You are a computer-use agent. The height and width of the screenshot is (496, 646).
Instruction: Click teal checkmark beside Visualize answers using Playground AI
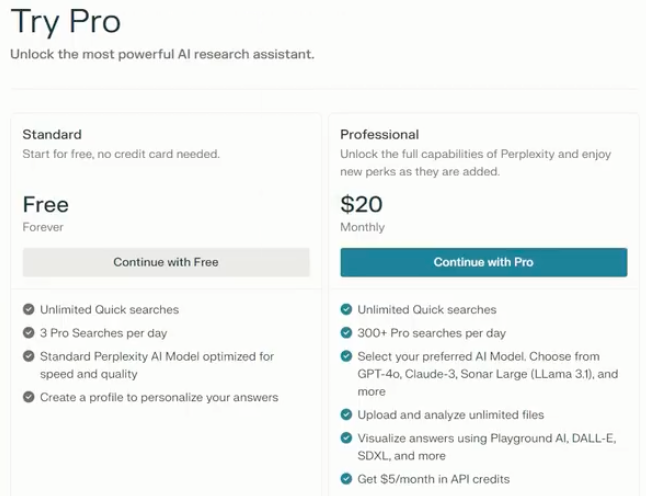(x=346, y=438)
